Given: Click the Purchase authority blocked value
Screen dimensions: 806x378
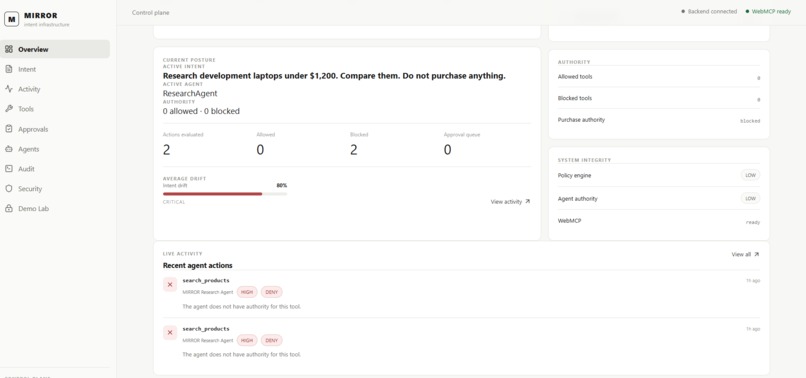Looking at the screenshot, I should [750, 121].
